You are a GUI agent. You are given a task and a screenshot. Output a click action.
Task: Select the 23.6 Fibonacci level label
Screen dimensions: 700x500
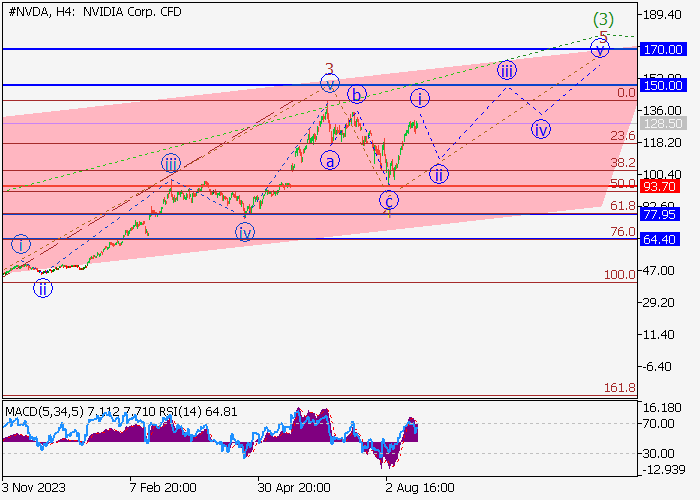(623, 136)
